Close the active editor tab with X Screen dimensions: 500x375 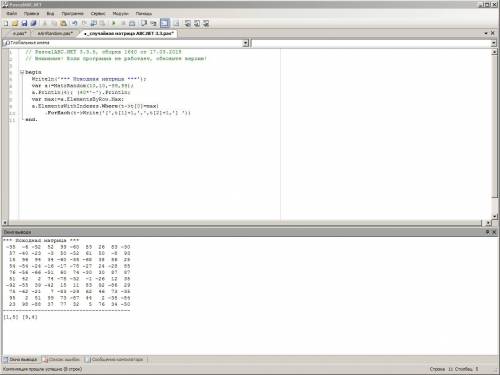(x=493, y=33)
